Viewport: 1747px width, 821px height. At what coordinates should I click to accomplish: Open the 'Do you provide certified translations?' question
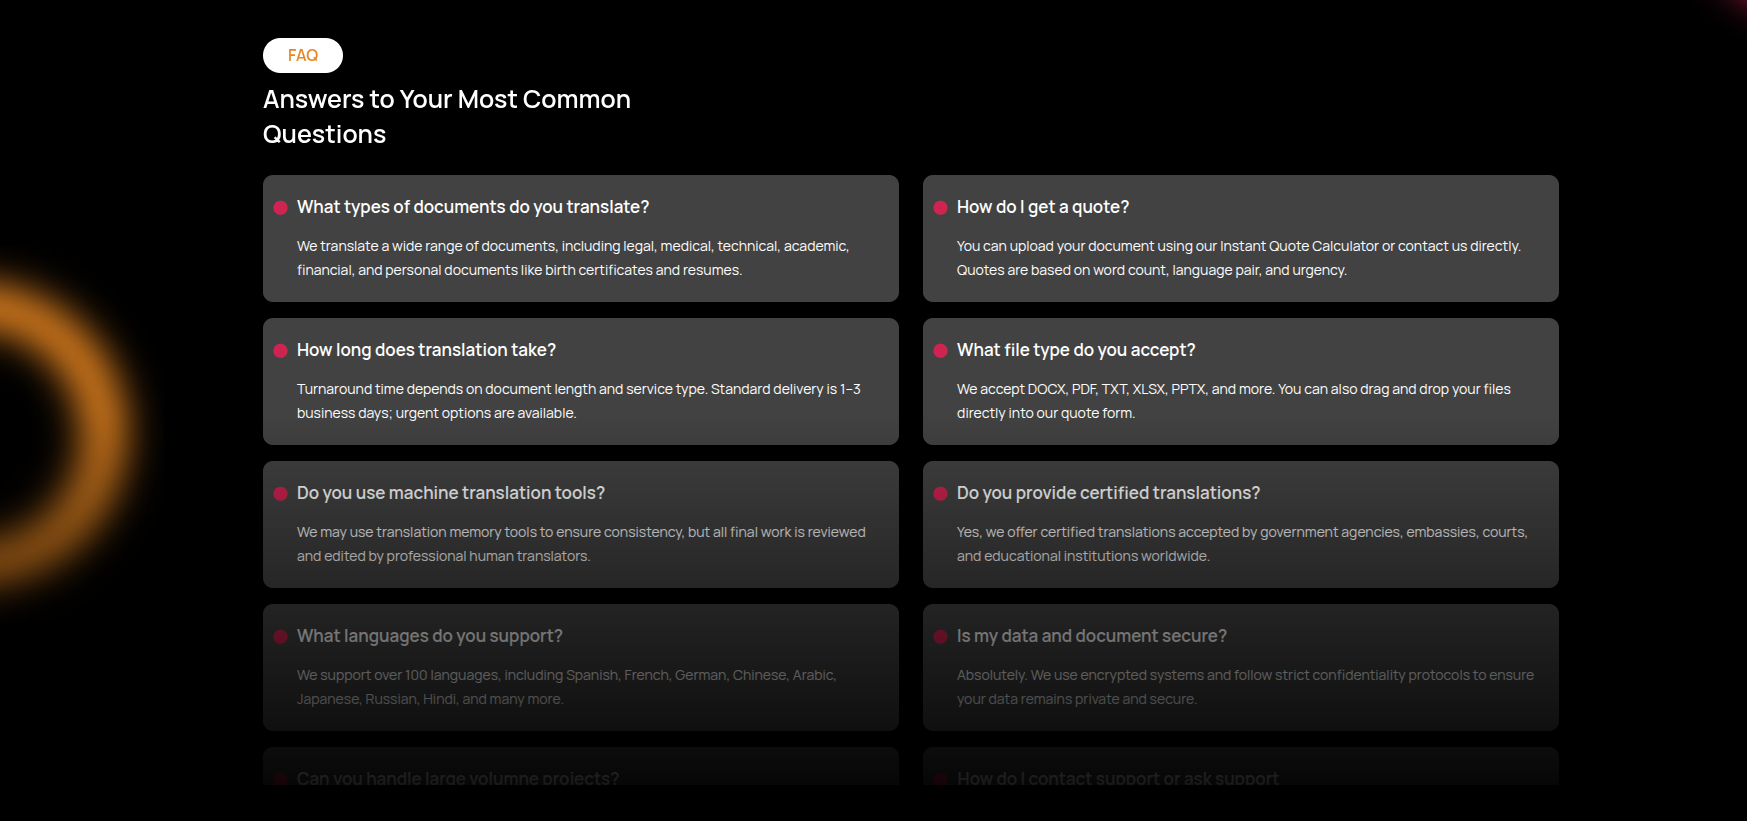[x=1108, y=493]
